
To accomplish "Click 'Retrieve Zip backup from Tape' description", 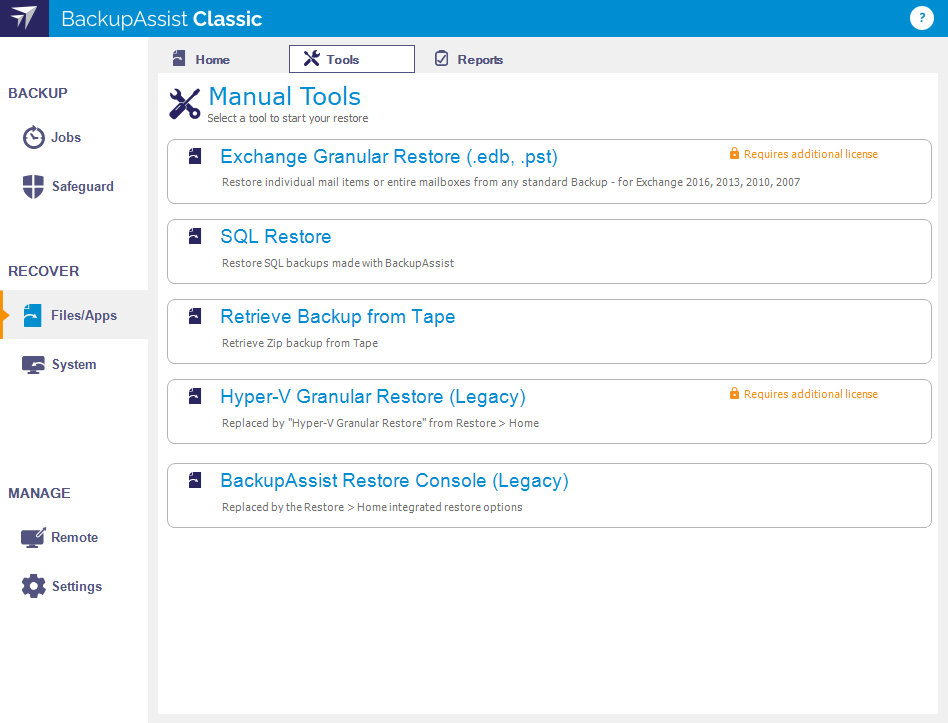I will pyautogui.click(x=299, y=343).
